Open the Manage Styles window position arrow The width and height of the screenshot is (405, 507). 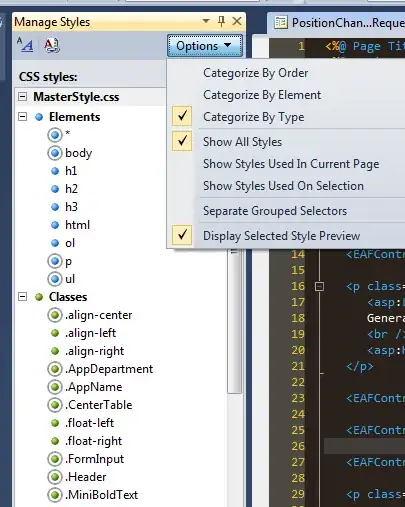(206, 21)
